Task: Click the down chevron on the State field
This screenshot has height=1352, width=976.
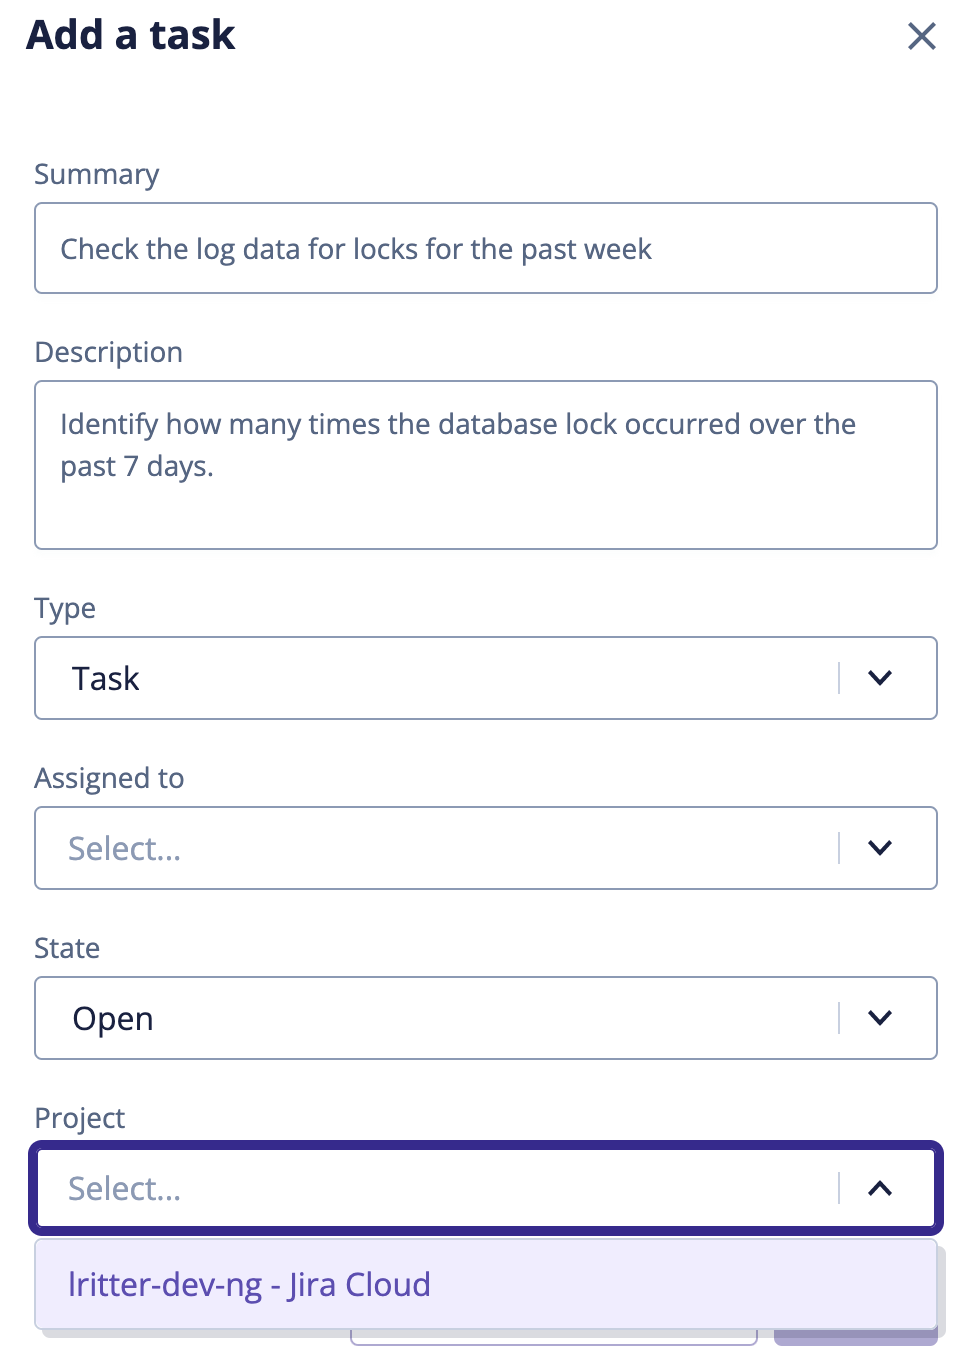Action: click(880, 1018)
